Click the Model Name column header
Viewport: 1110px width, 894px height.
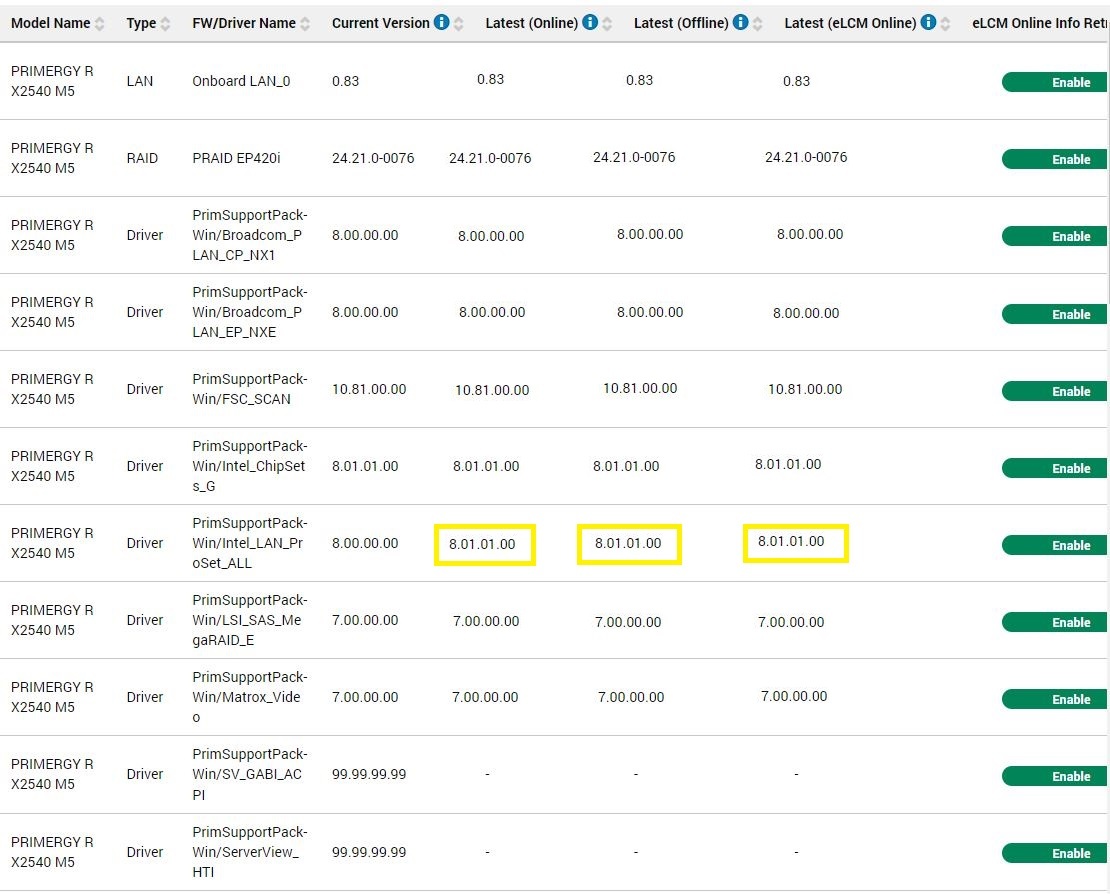[50, 23]
